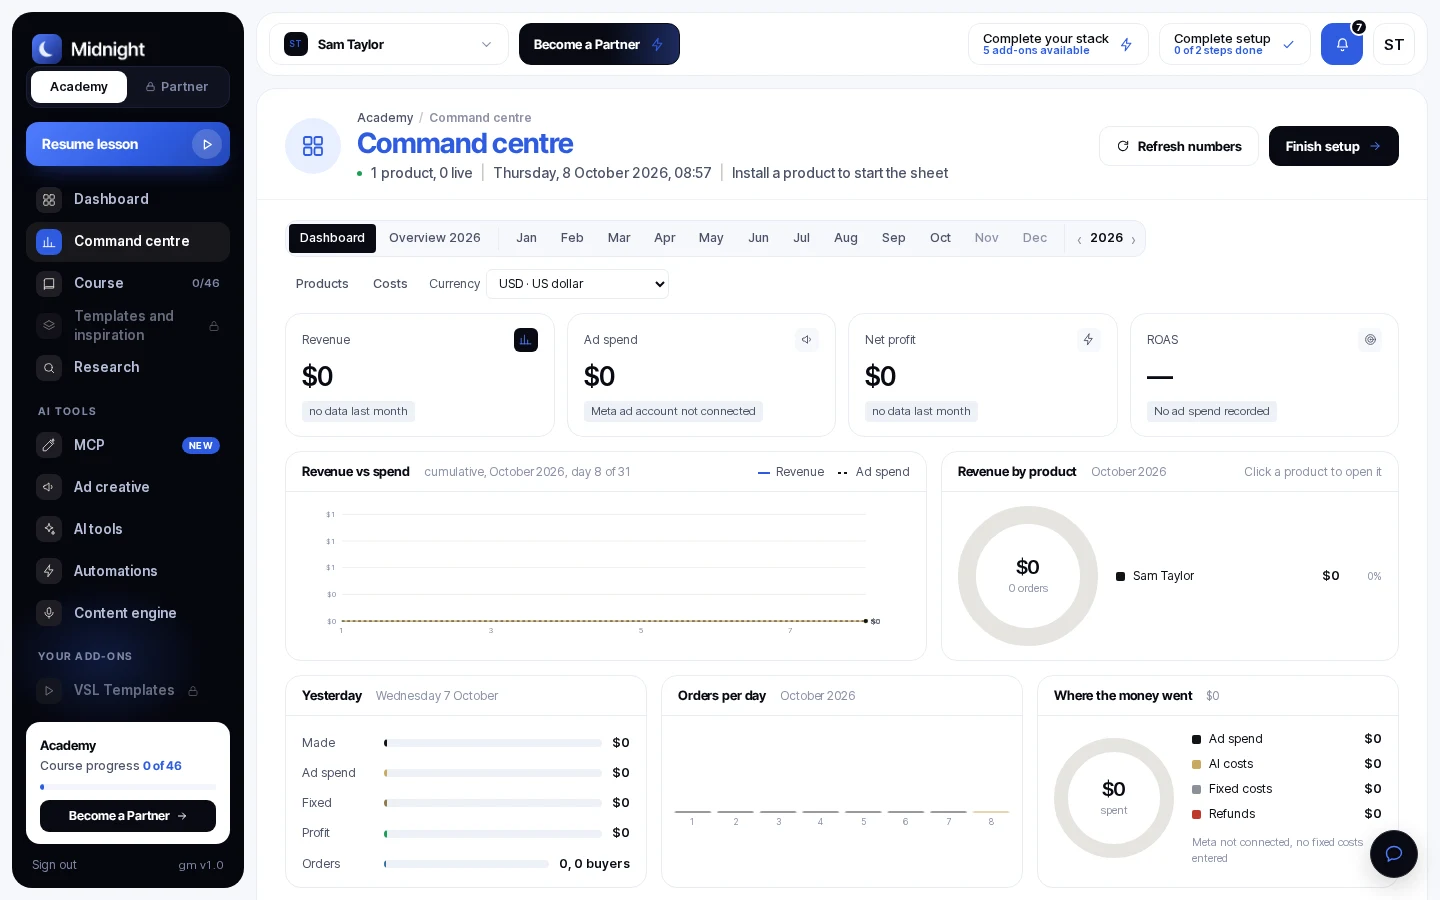Switch to the locked Partner mode
Screen dimensions: 1440x900
[x=177, y=87]
